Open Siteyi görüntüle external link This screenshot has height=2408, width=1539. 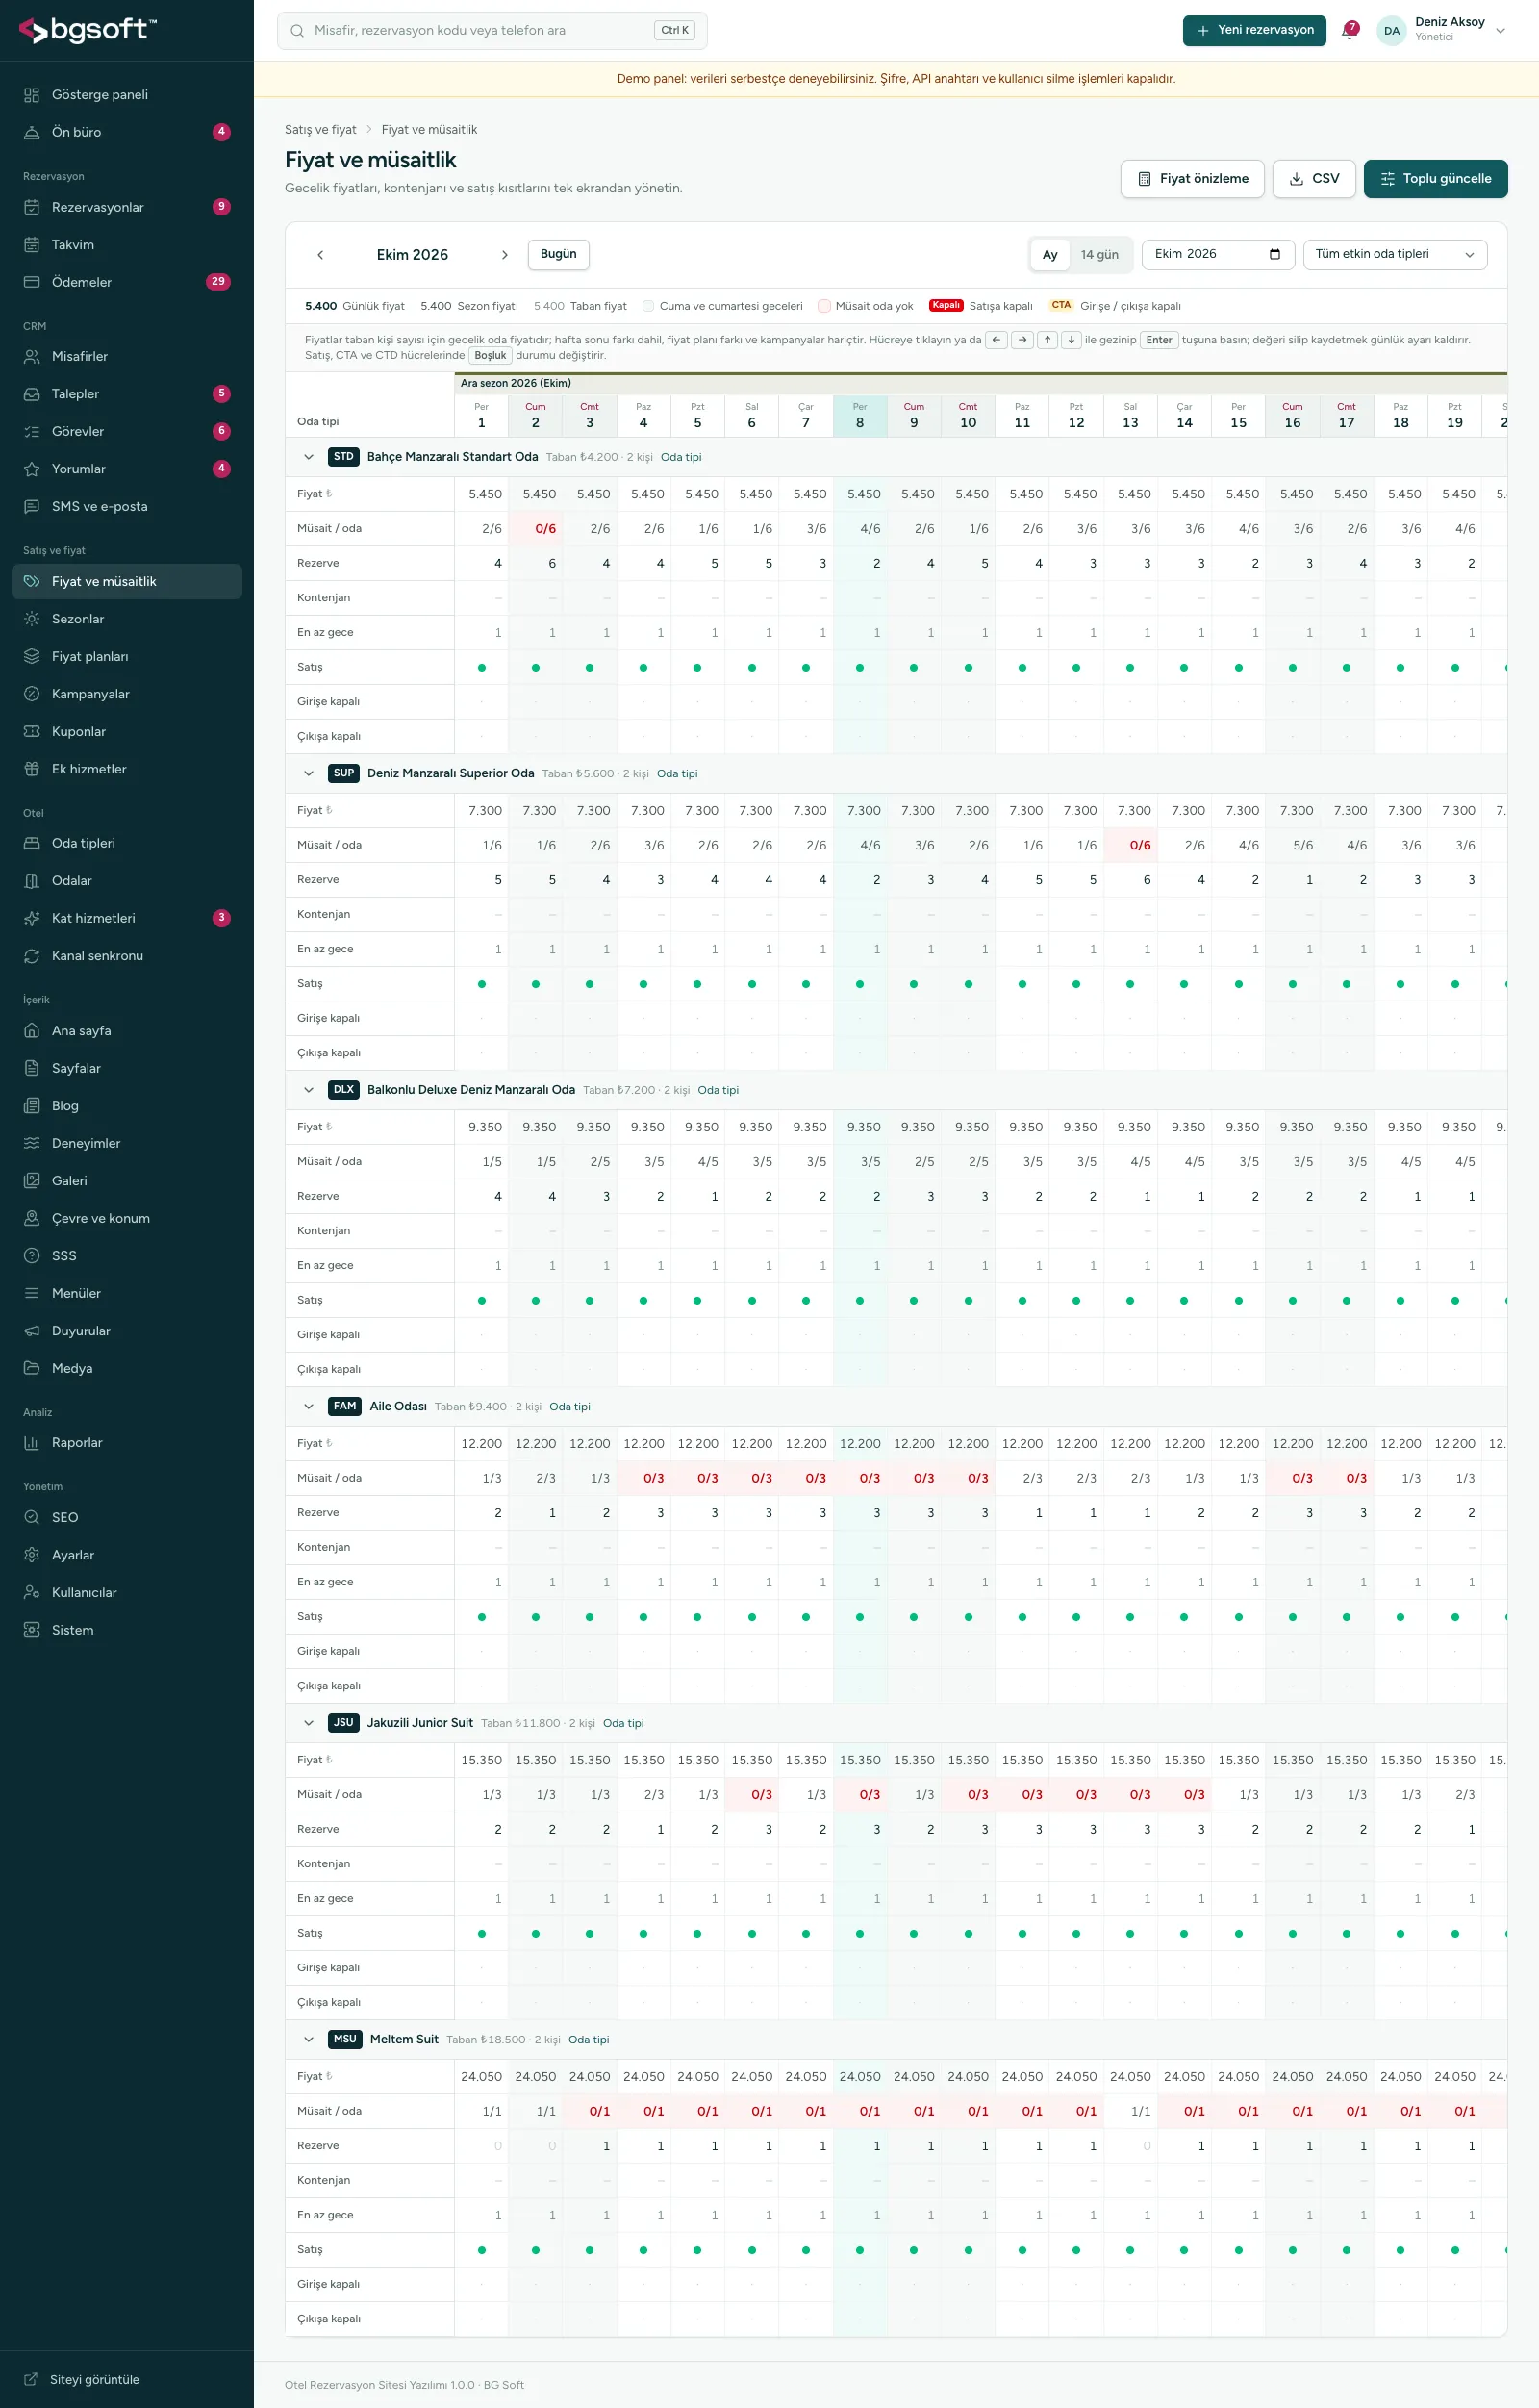click(x=127, y=2379)
